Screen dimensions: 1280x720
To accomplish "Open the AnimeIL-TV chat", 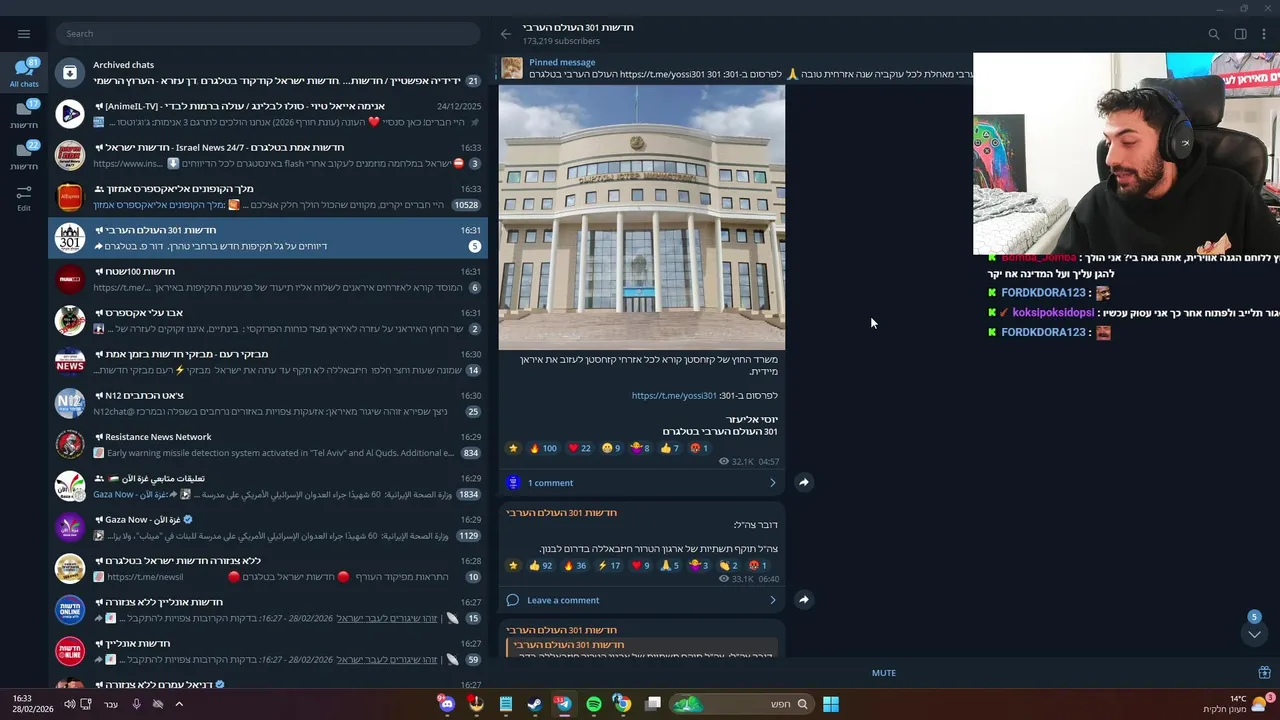I will tap(268, 114).
